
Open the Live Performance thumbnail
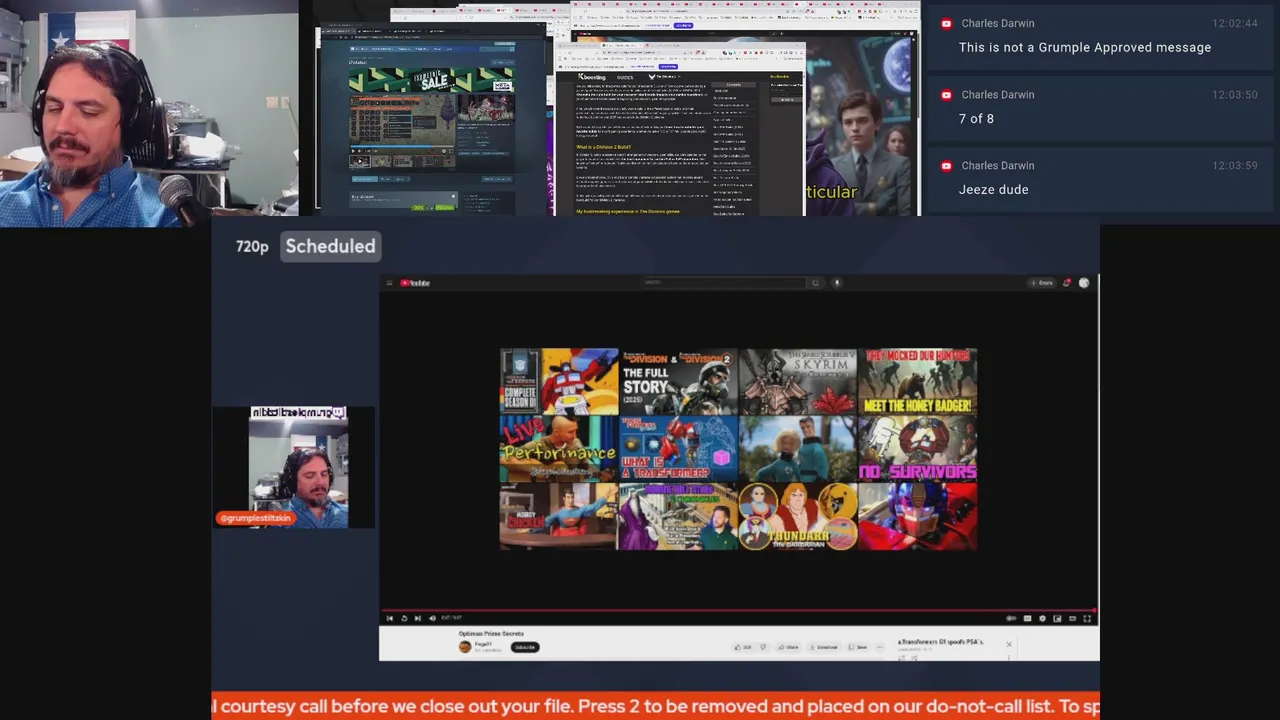pos(559,448)
